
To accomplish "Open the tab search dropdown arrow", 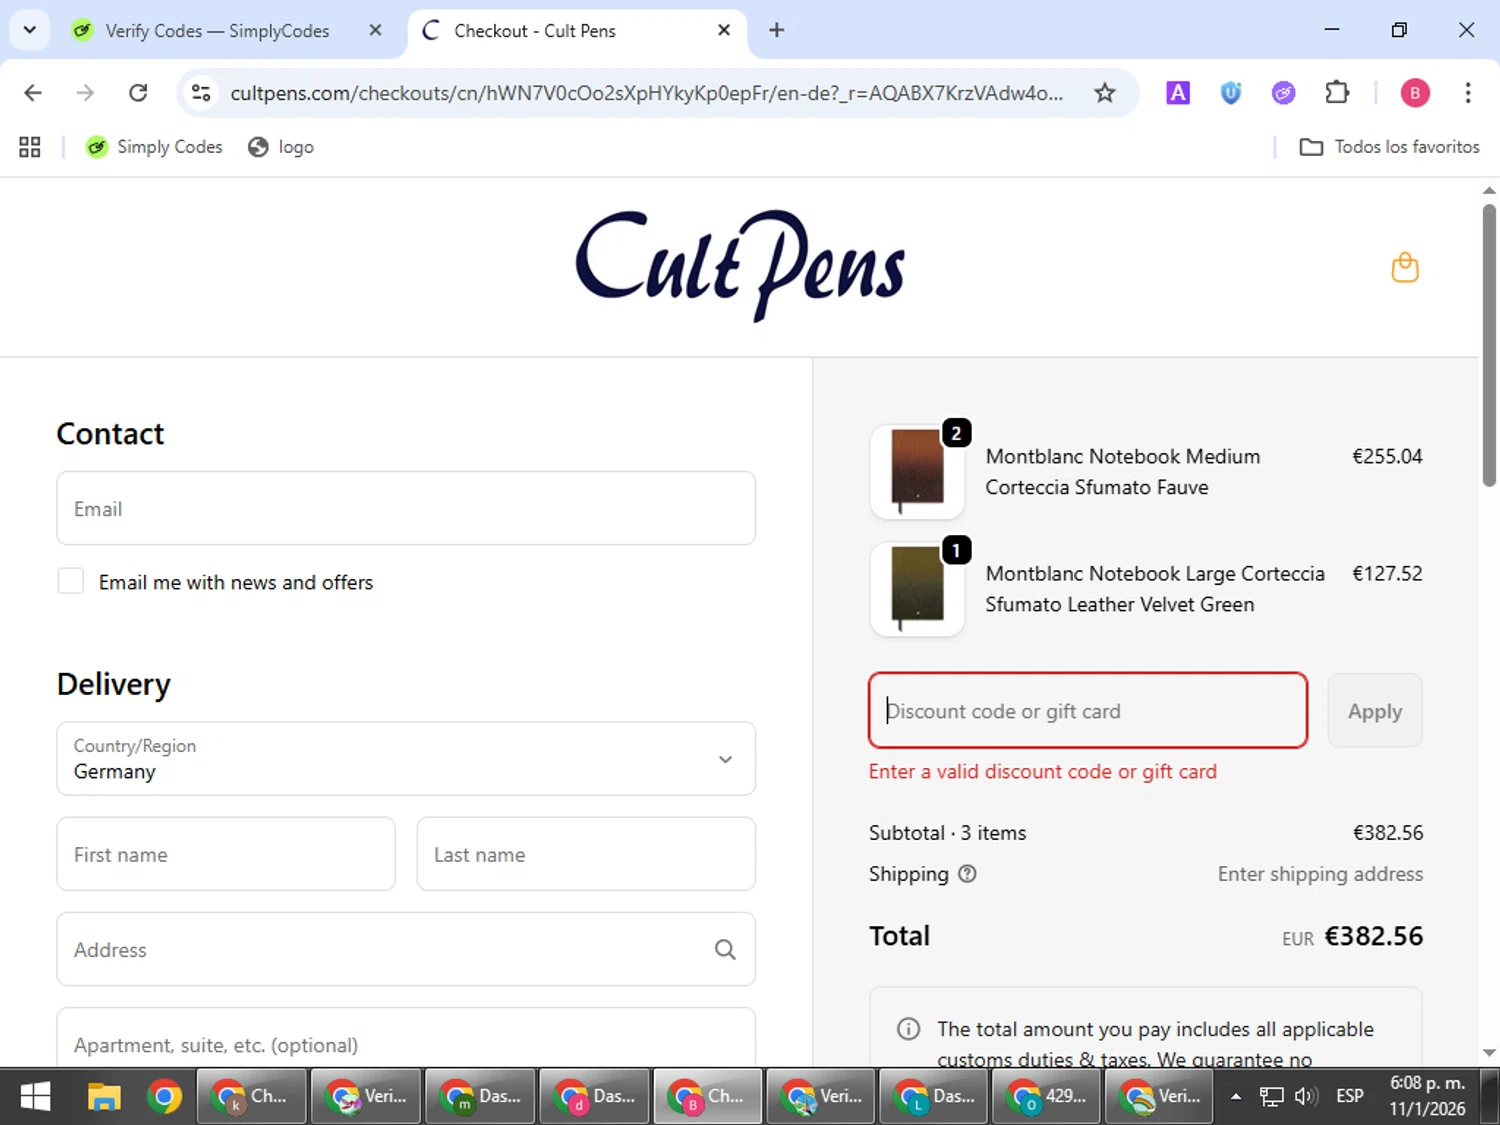I will point(30,30).
